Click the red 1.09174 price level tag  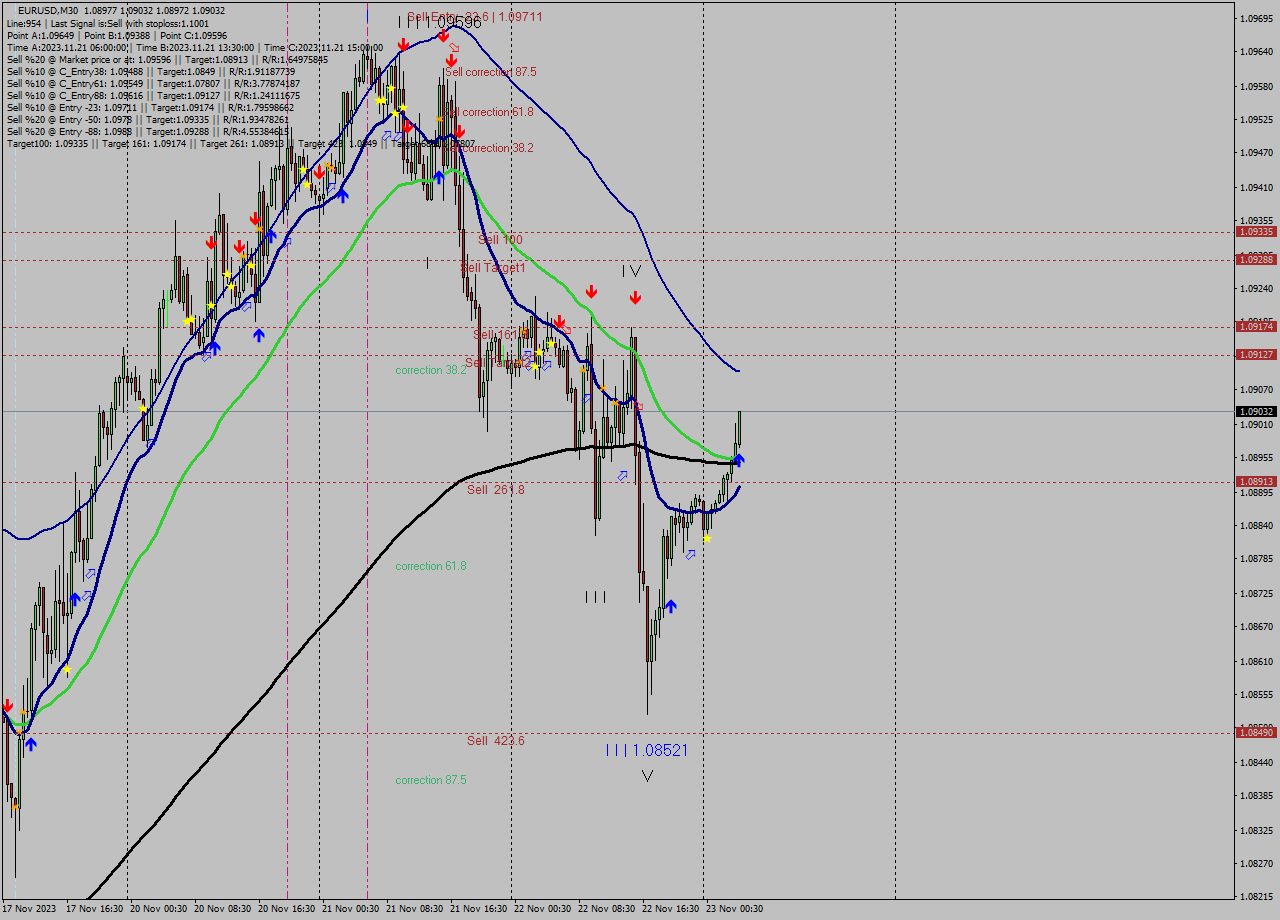pos(1256,327)
